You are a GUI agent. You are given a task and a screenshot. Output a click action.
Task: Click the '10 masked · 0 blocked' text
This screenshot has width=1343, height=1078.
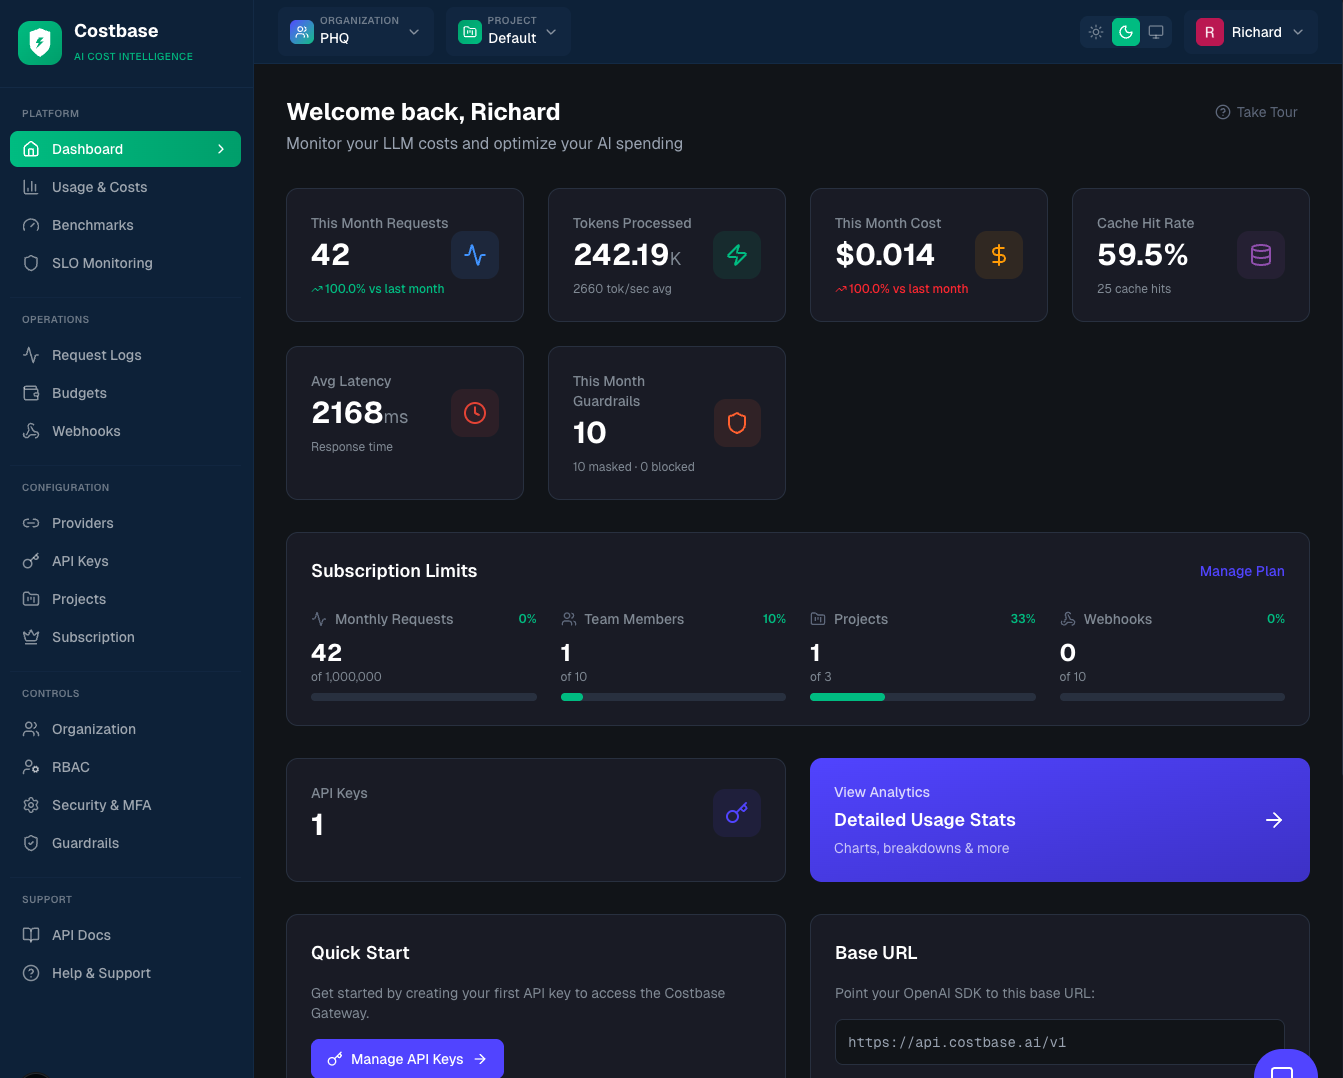(x=634, y=467)
